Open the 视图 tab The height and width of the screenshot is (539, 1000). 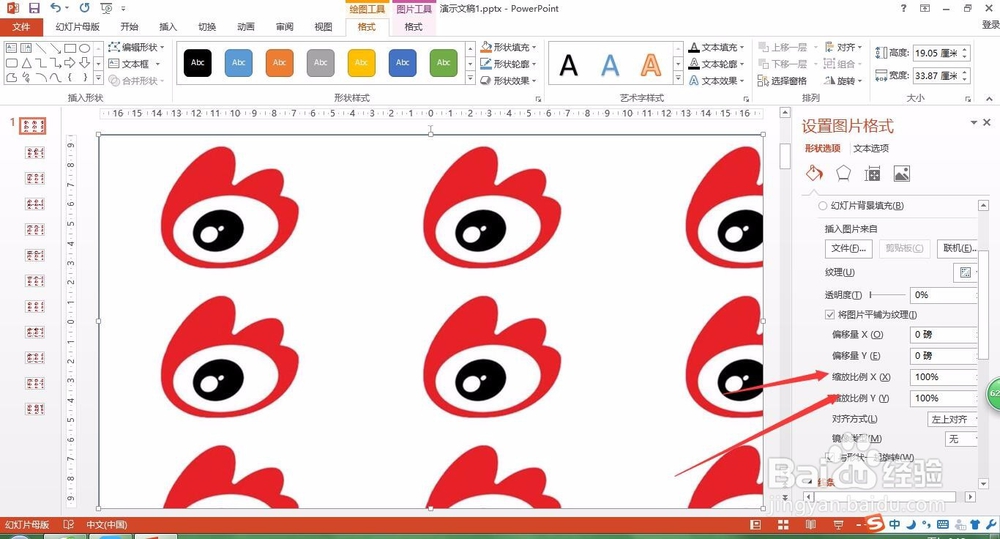click(x=323, y=27)
